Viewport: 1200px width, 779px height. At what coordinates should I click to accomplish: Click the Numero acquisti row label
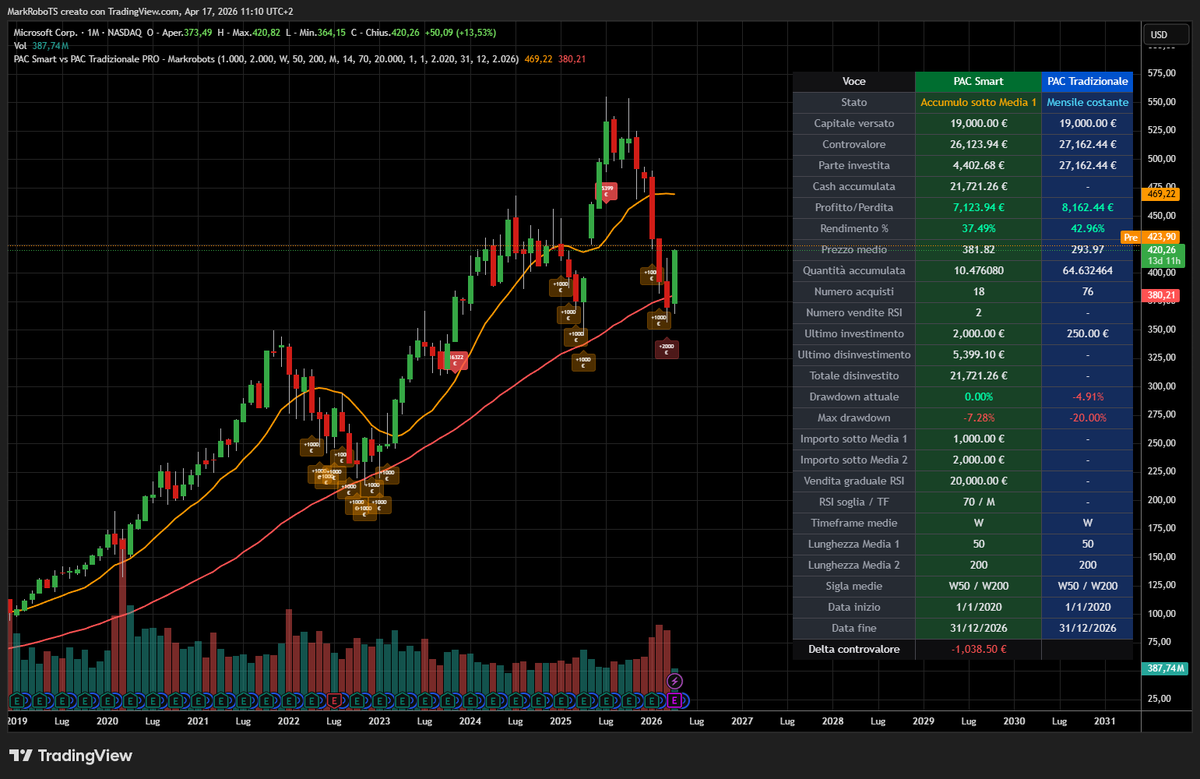coord(854,291)
